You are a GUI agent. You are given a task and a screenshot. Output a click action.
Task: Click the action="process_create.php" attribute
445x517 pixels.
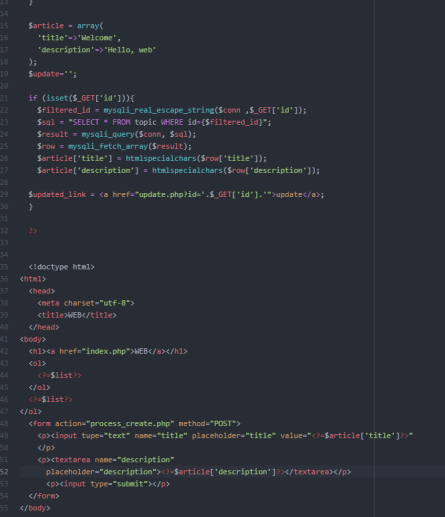coord(114,424)
